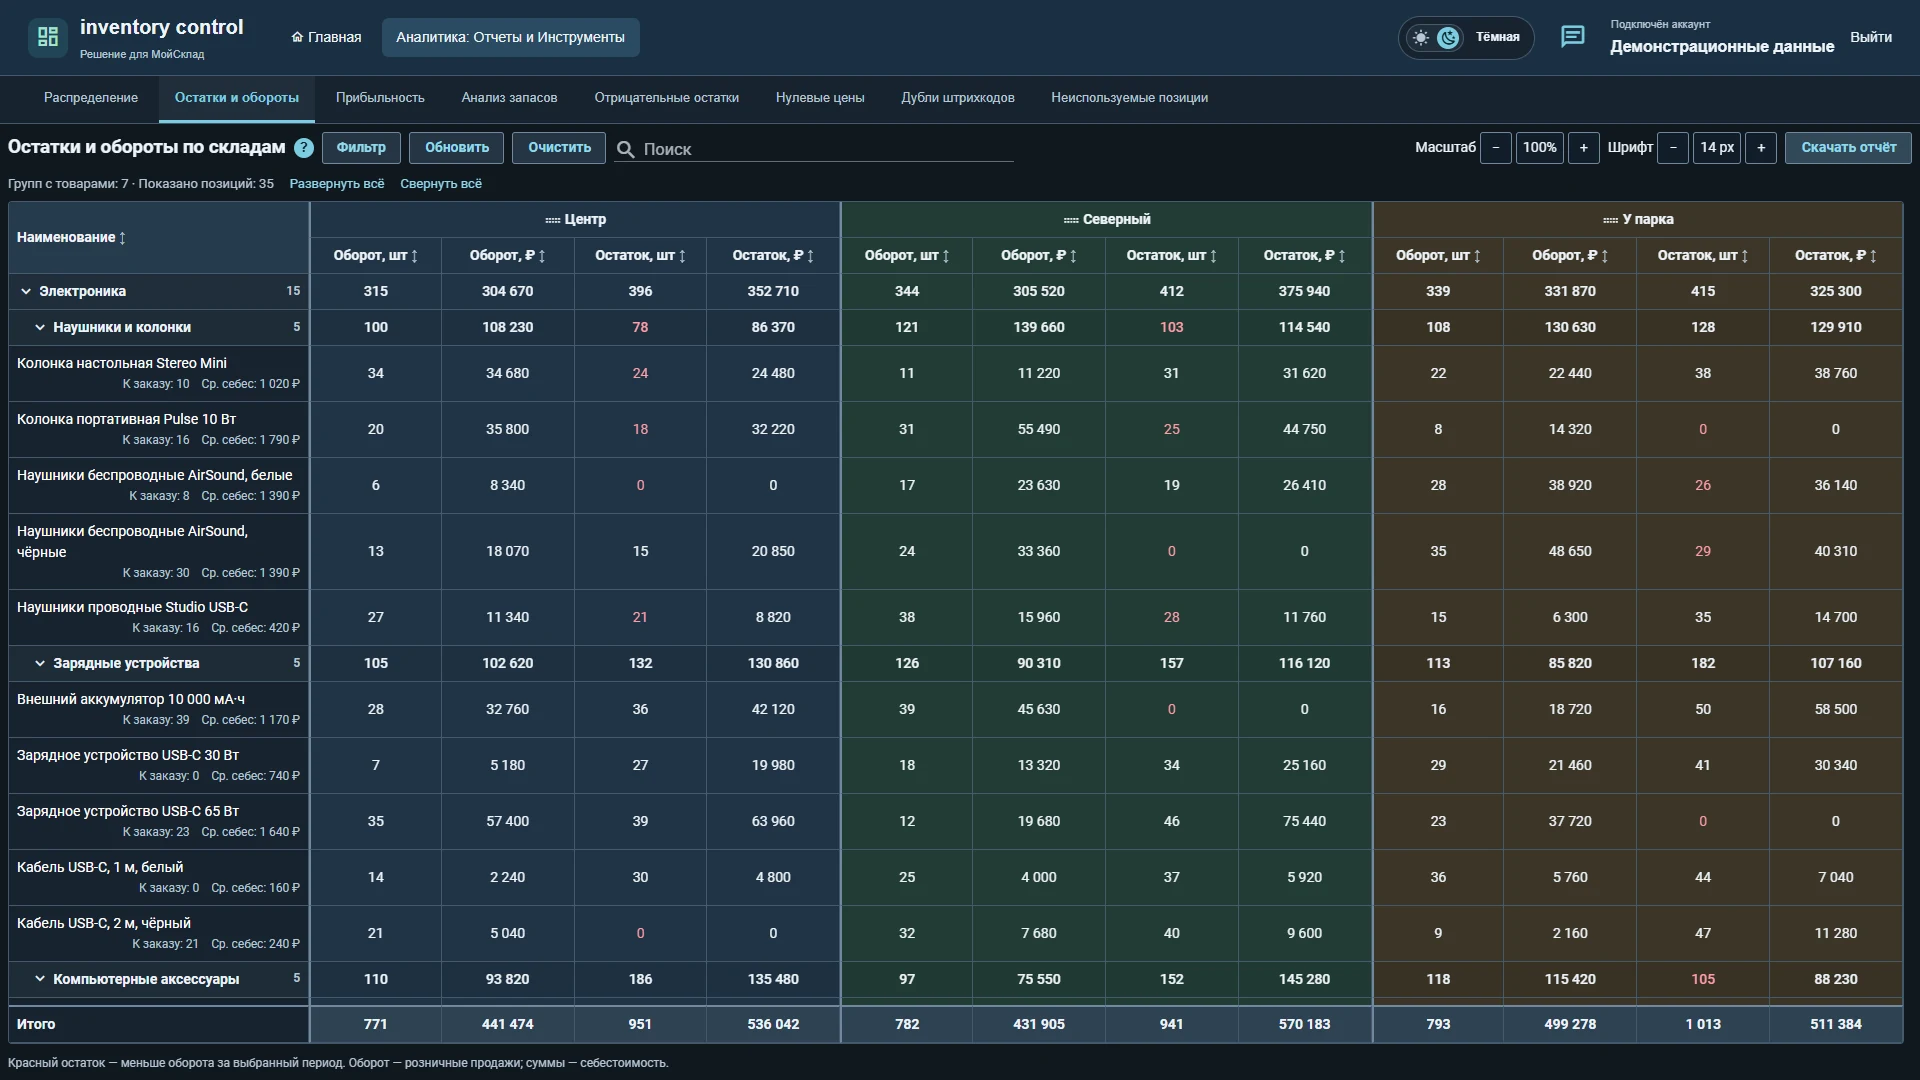Click the У парка warehouse column group header
Viewport: 1920px width, 1080px height.
(x=1638, y=219)
